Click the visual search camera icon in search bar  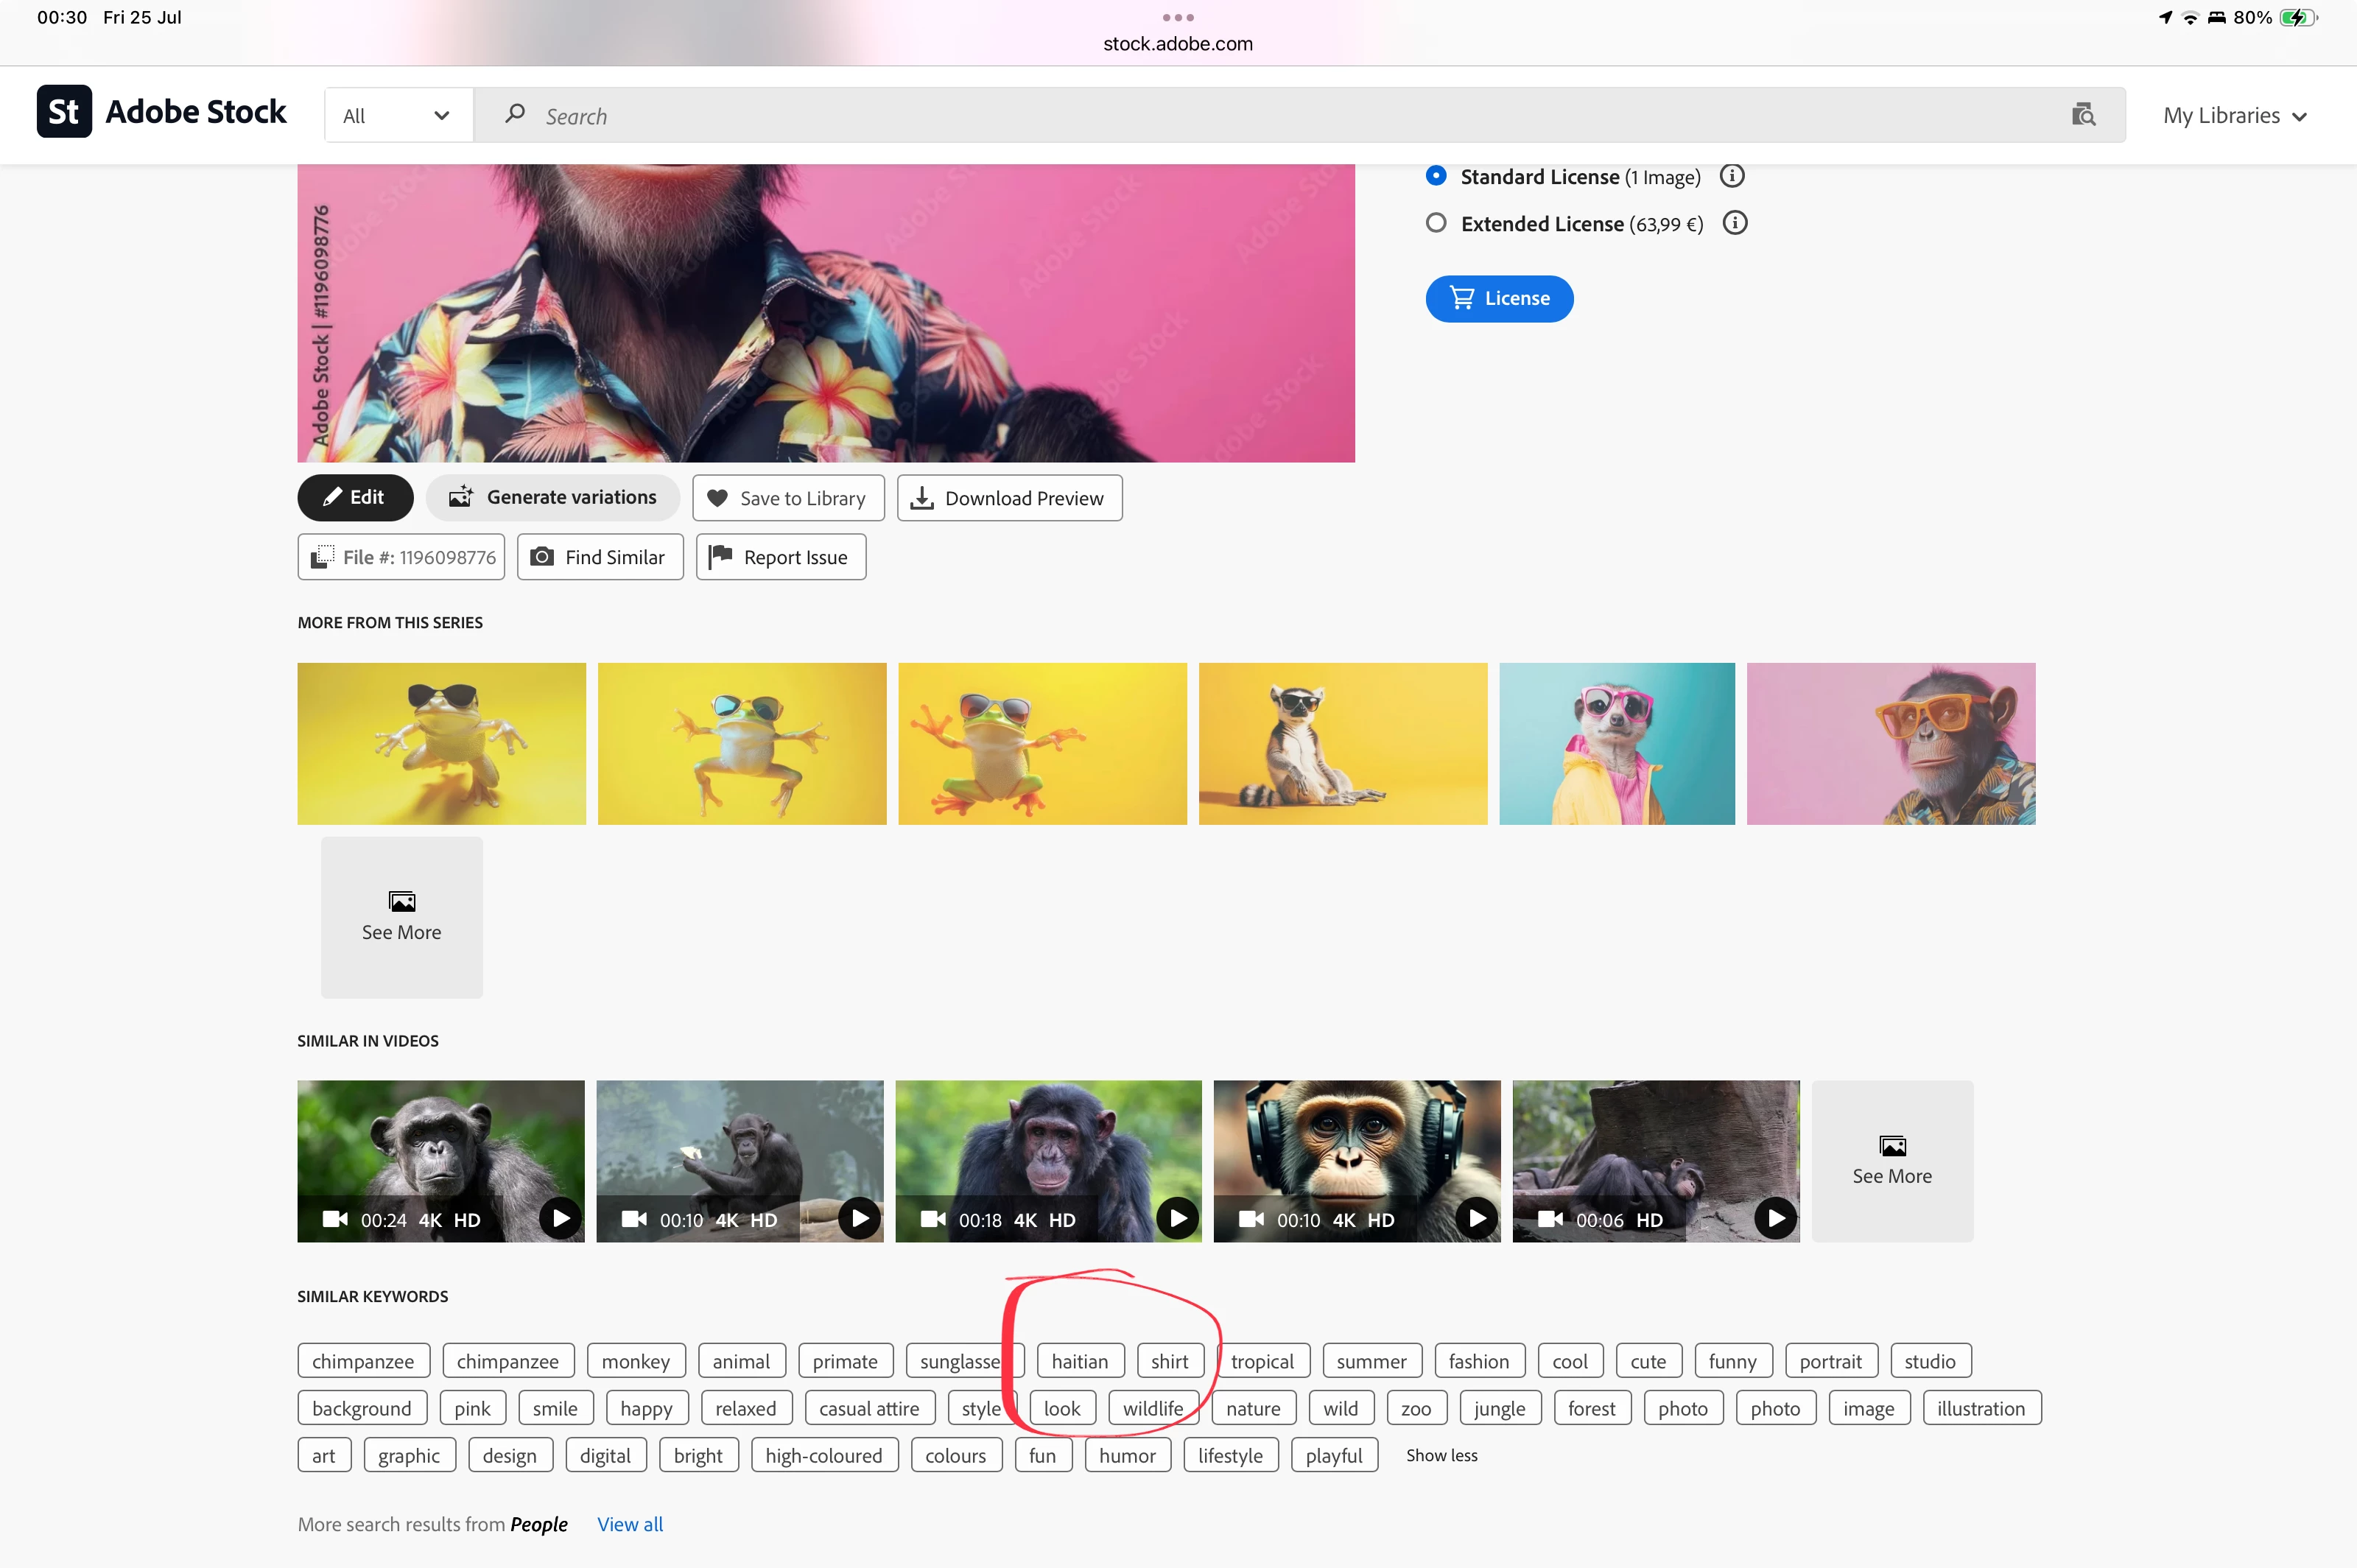click(x=2083, y=115)
